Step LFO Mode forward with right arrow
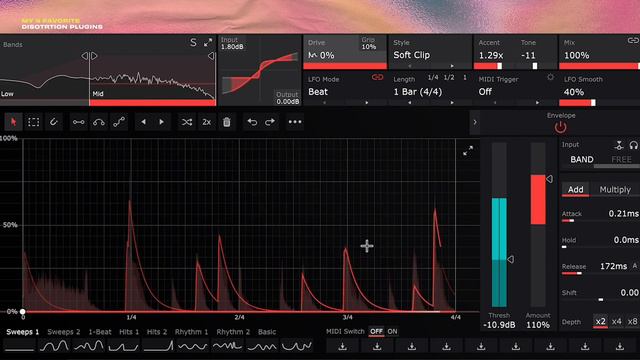The image size is (640, 360). pos(367,102)
